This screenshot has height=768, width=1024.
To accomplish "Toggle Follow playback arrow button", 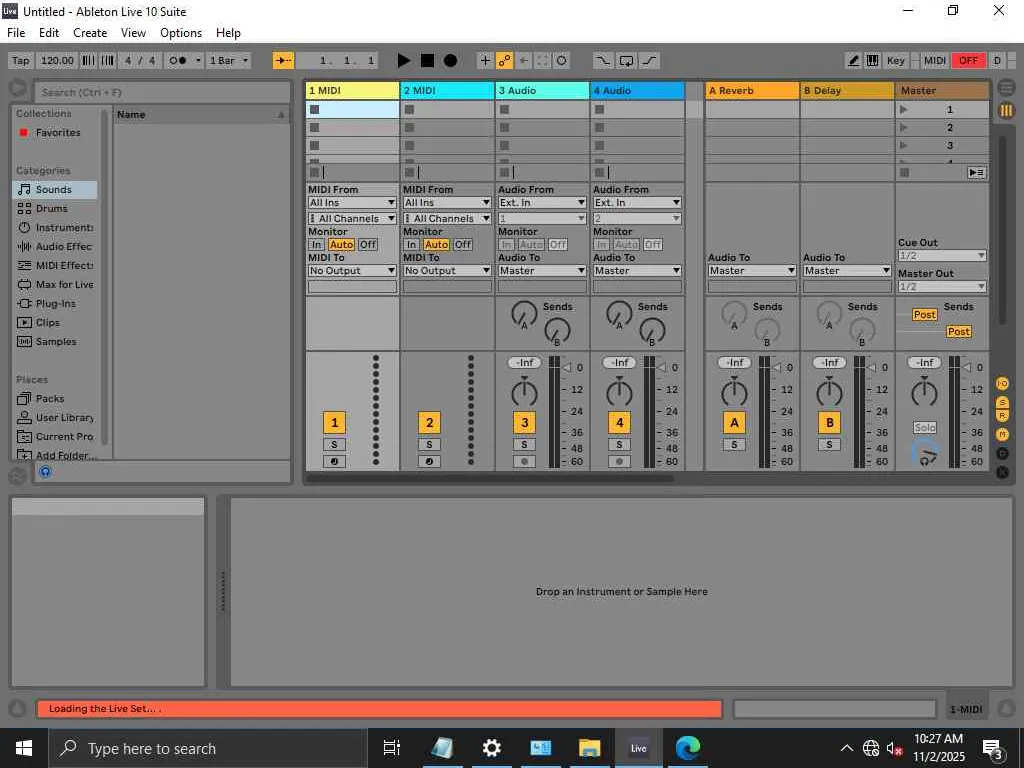I will tap(283, 61).
